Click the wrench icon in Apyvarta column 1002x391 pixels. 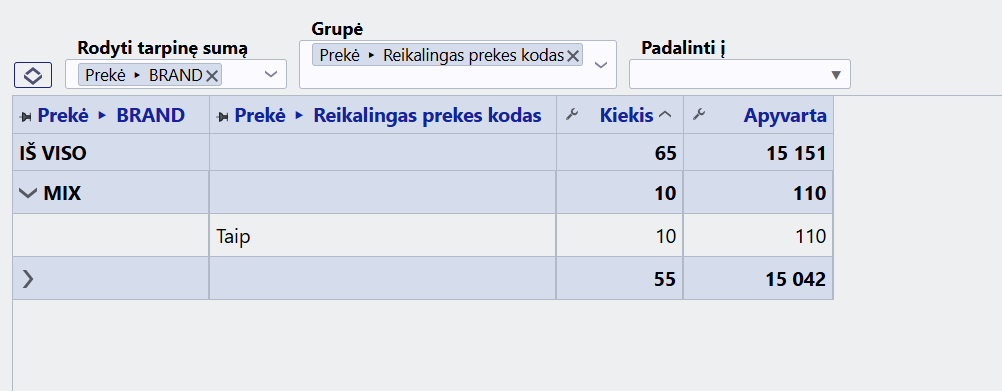click(699, 115)
